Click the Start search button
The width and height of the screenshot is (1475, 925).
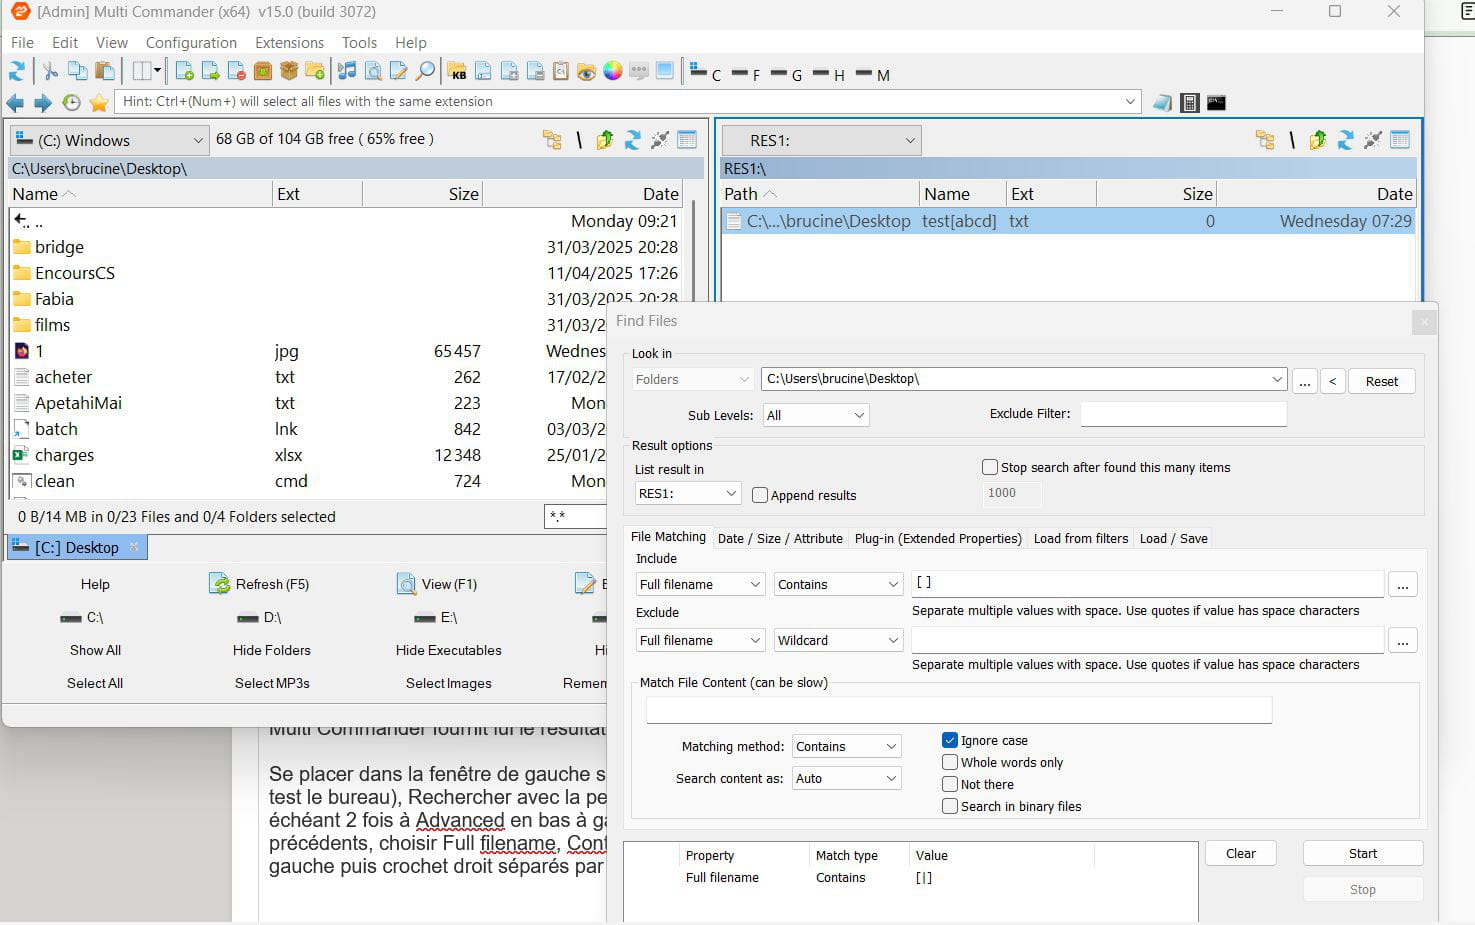[x=1363, y=853]
